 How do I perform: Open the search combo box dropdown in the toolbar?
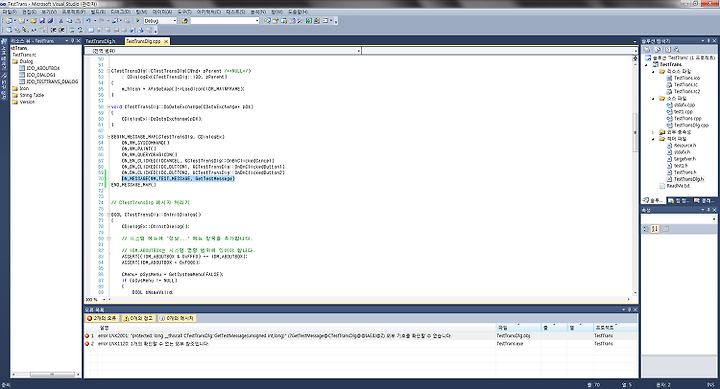[257, 21]
